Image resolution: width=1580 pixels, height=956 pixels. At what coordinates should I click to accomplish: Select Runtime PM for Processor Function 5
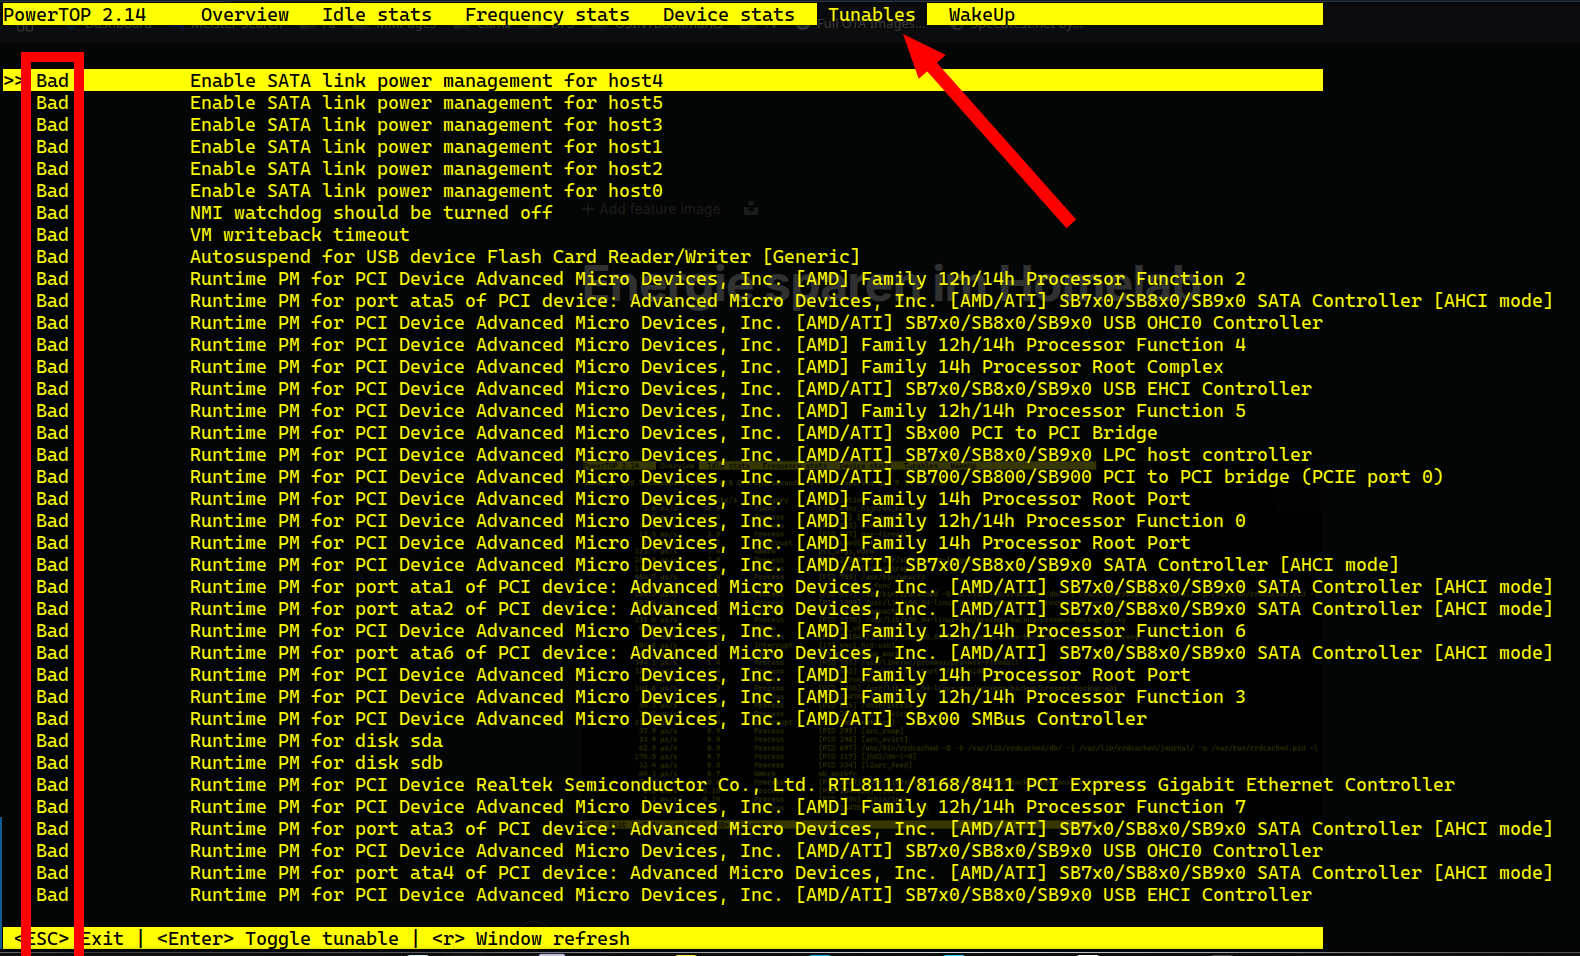[718, 411]
